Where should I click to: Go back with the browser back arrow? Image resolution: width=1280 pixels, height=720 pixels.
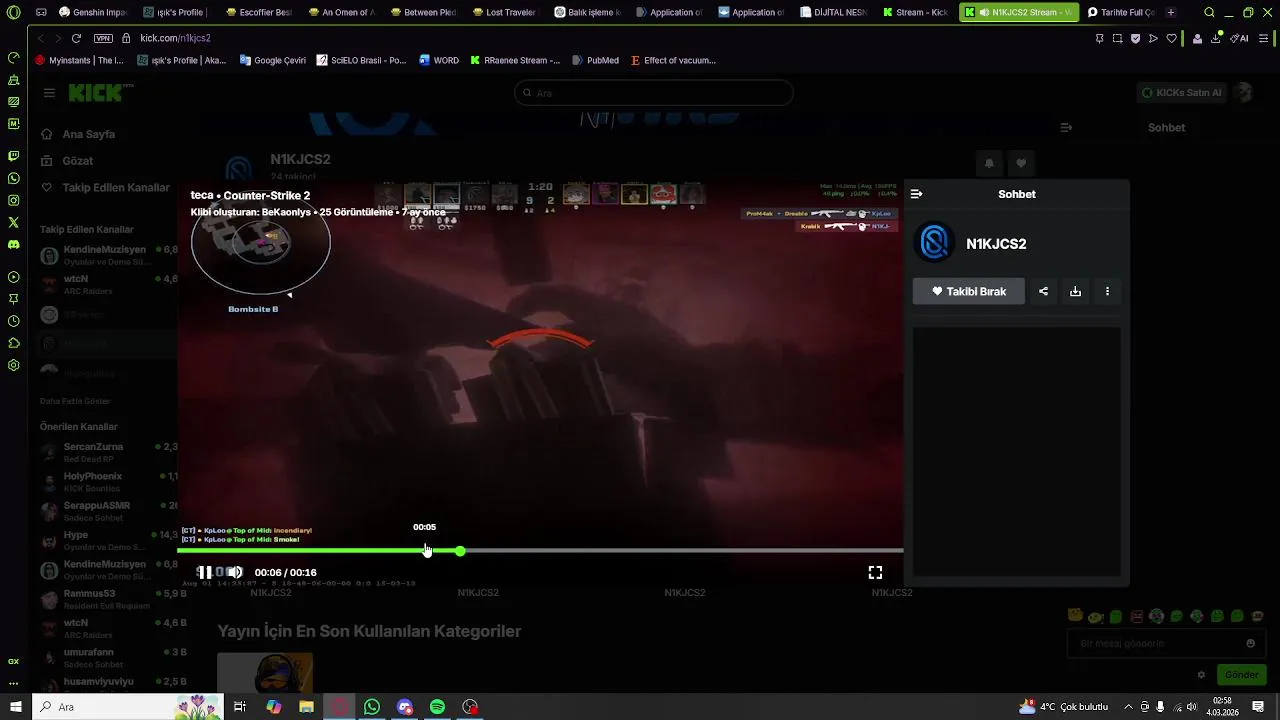click(40, 38)
